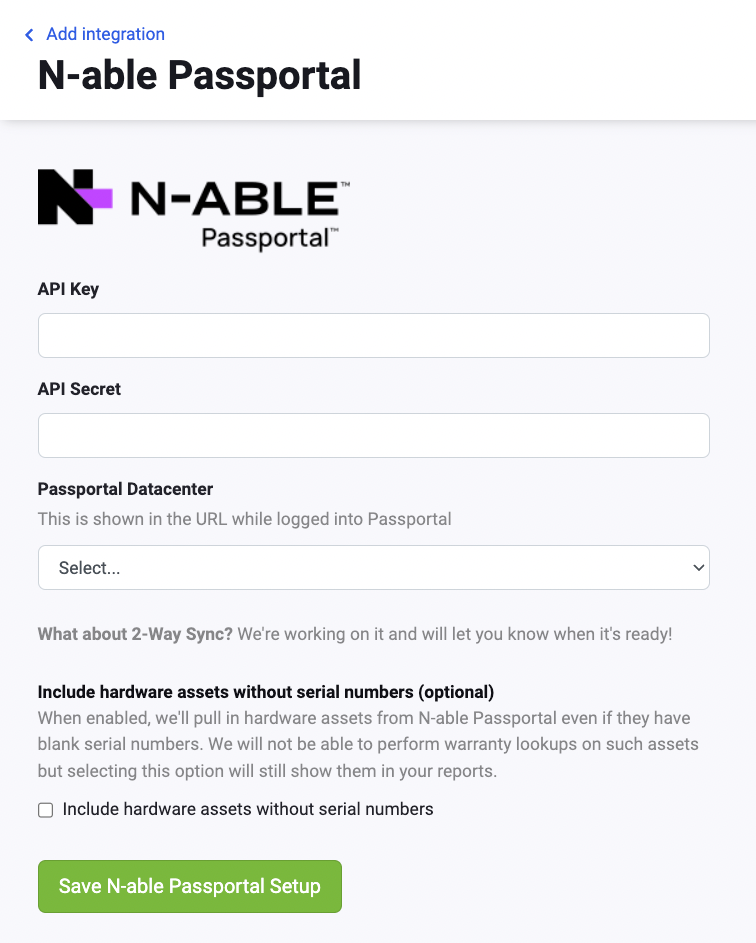Click the back chevron beside Add integration
Viewport: 756px width, 943px height.
coord(28,34)
